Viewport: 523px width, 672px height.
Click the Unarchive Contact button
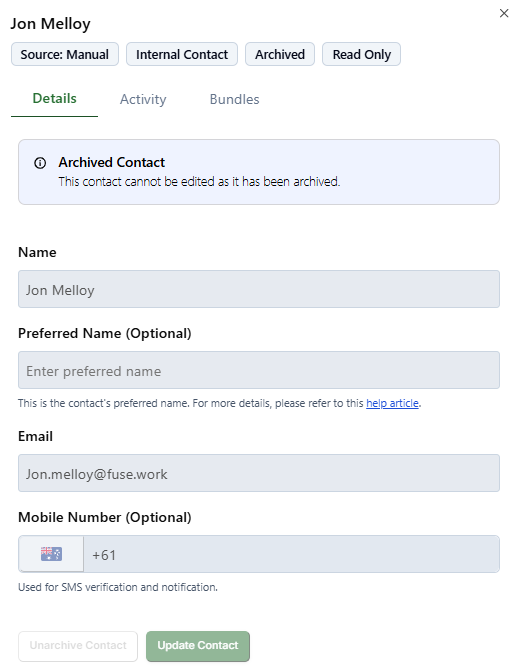pyautogui.click(x=78, y=645)
